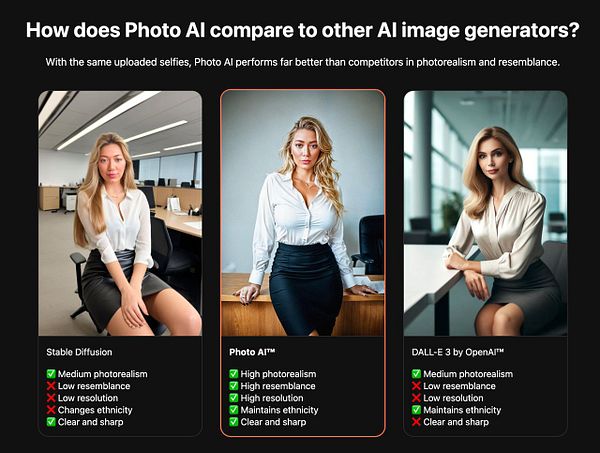Screen dimensions: 600x453
Task: Click green check beside Photo AI Maintains ethnicity
Action: (233, 410)
